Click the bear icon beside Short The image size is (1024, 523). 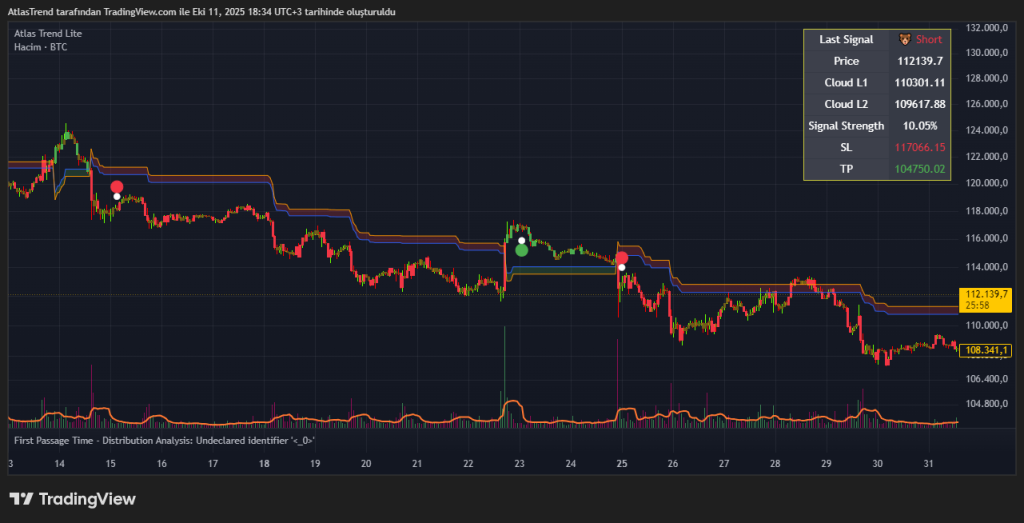pyautogui.click(x=904, y=40)
